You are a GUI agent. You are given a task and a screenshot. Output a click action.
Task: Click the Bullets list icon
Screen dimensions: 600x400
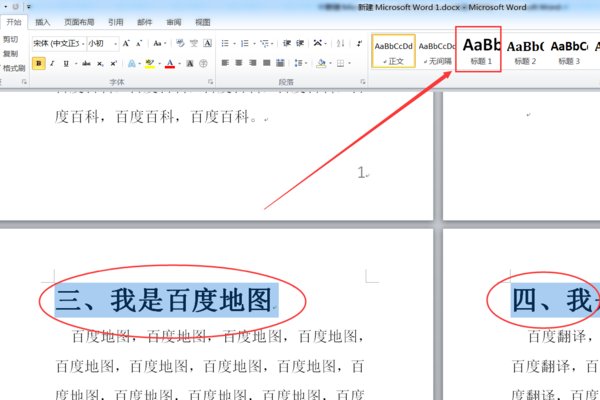tap(225, 43)
